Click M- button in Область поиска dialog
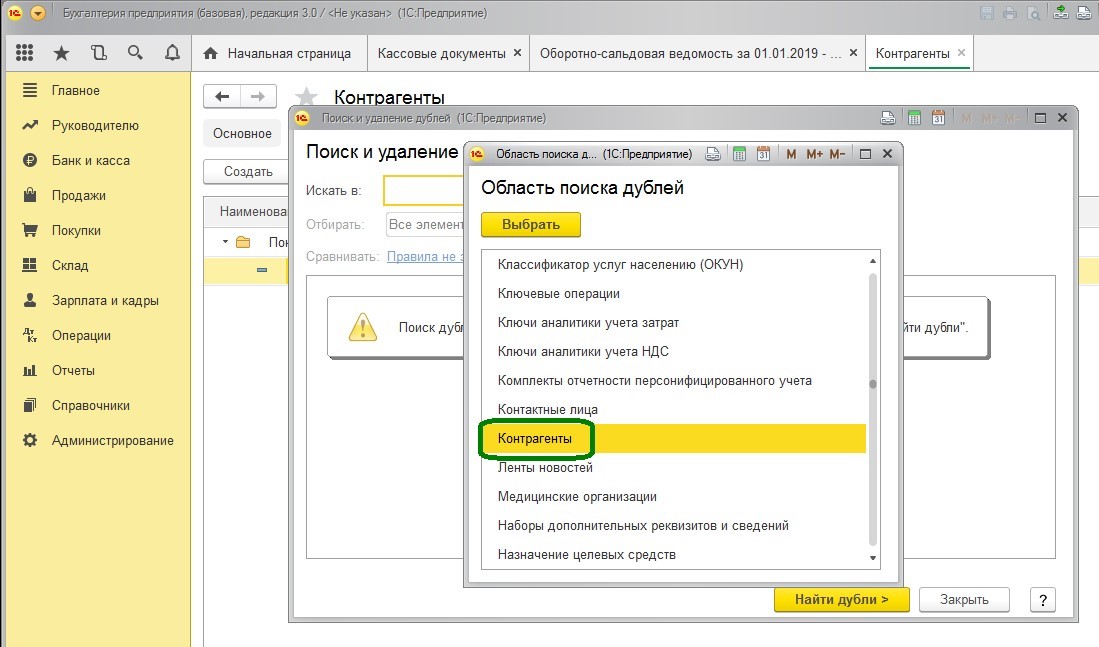The height and width of the screenshot is (647, 1099). [x=838, y=154]
